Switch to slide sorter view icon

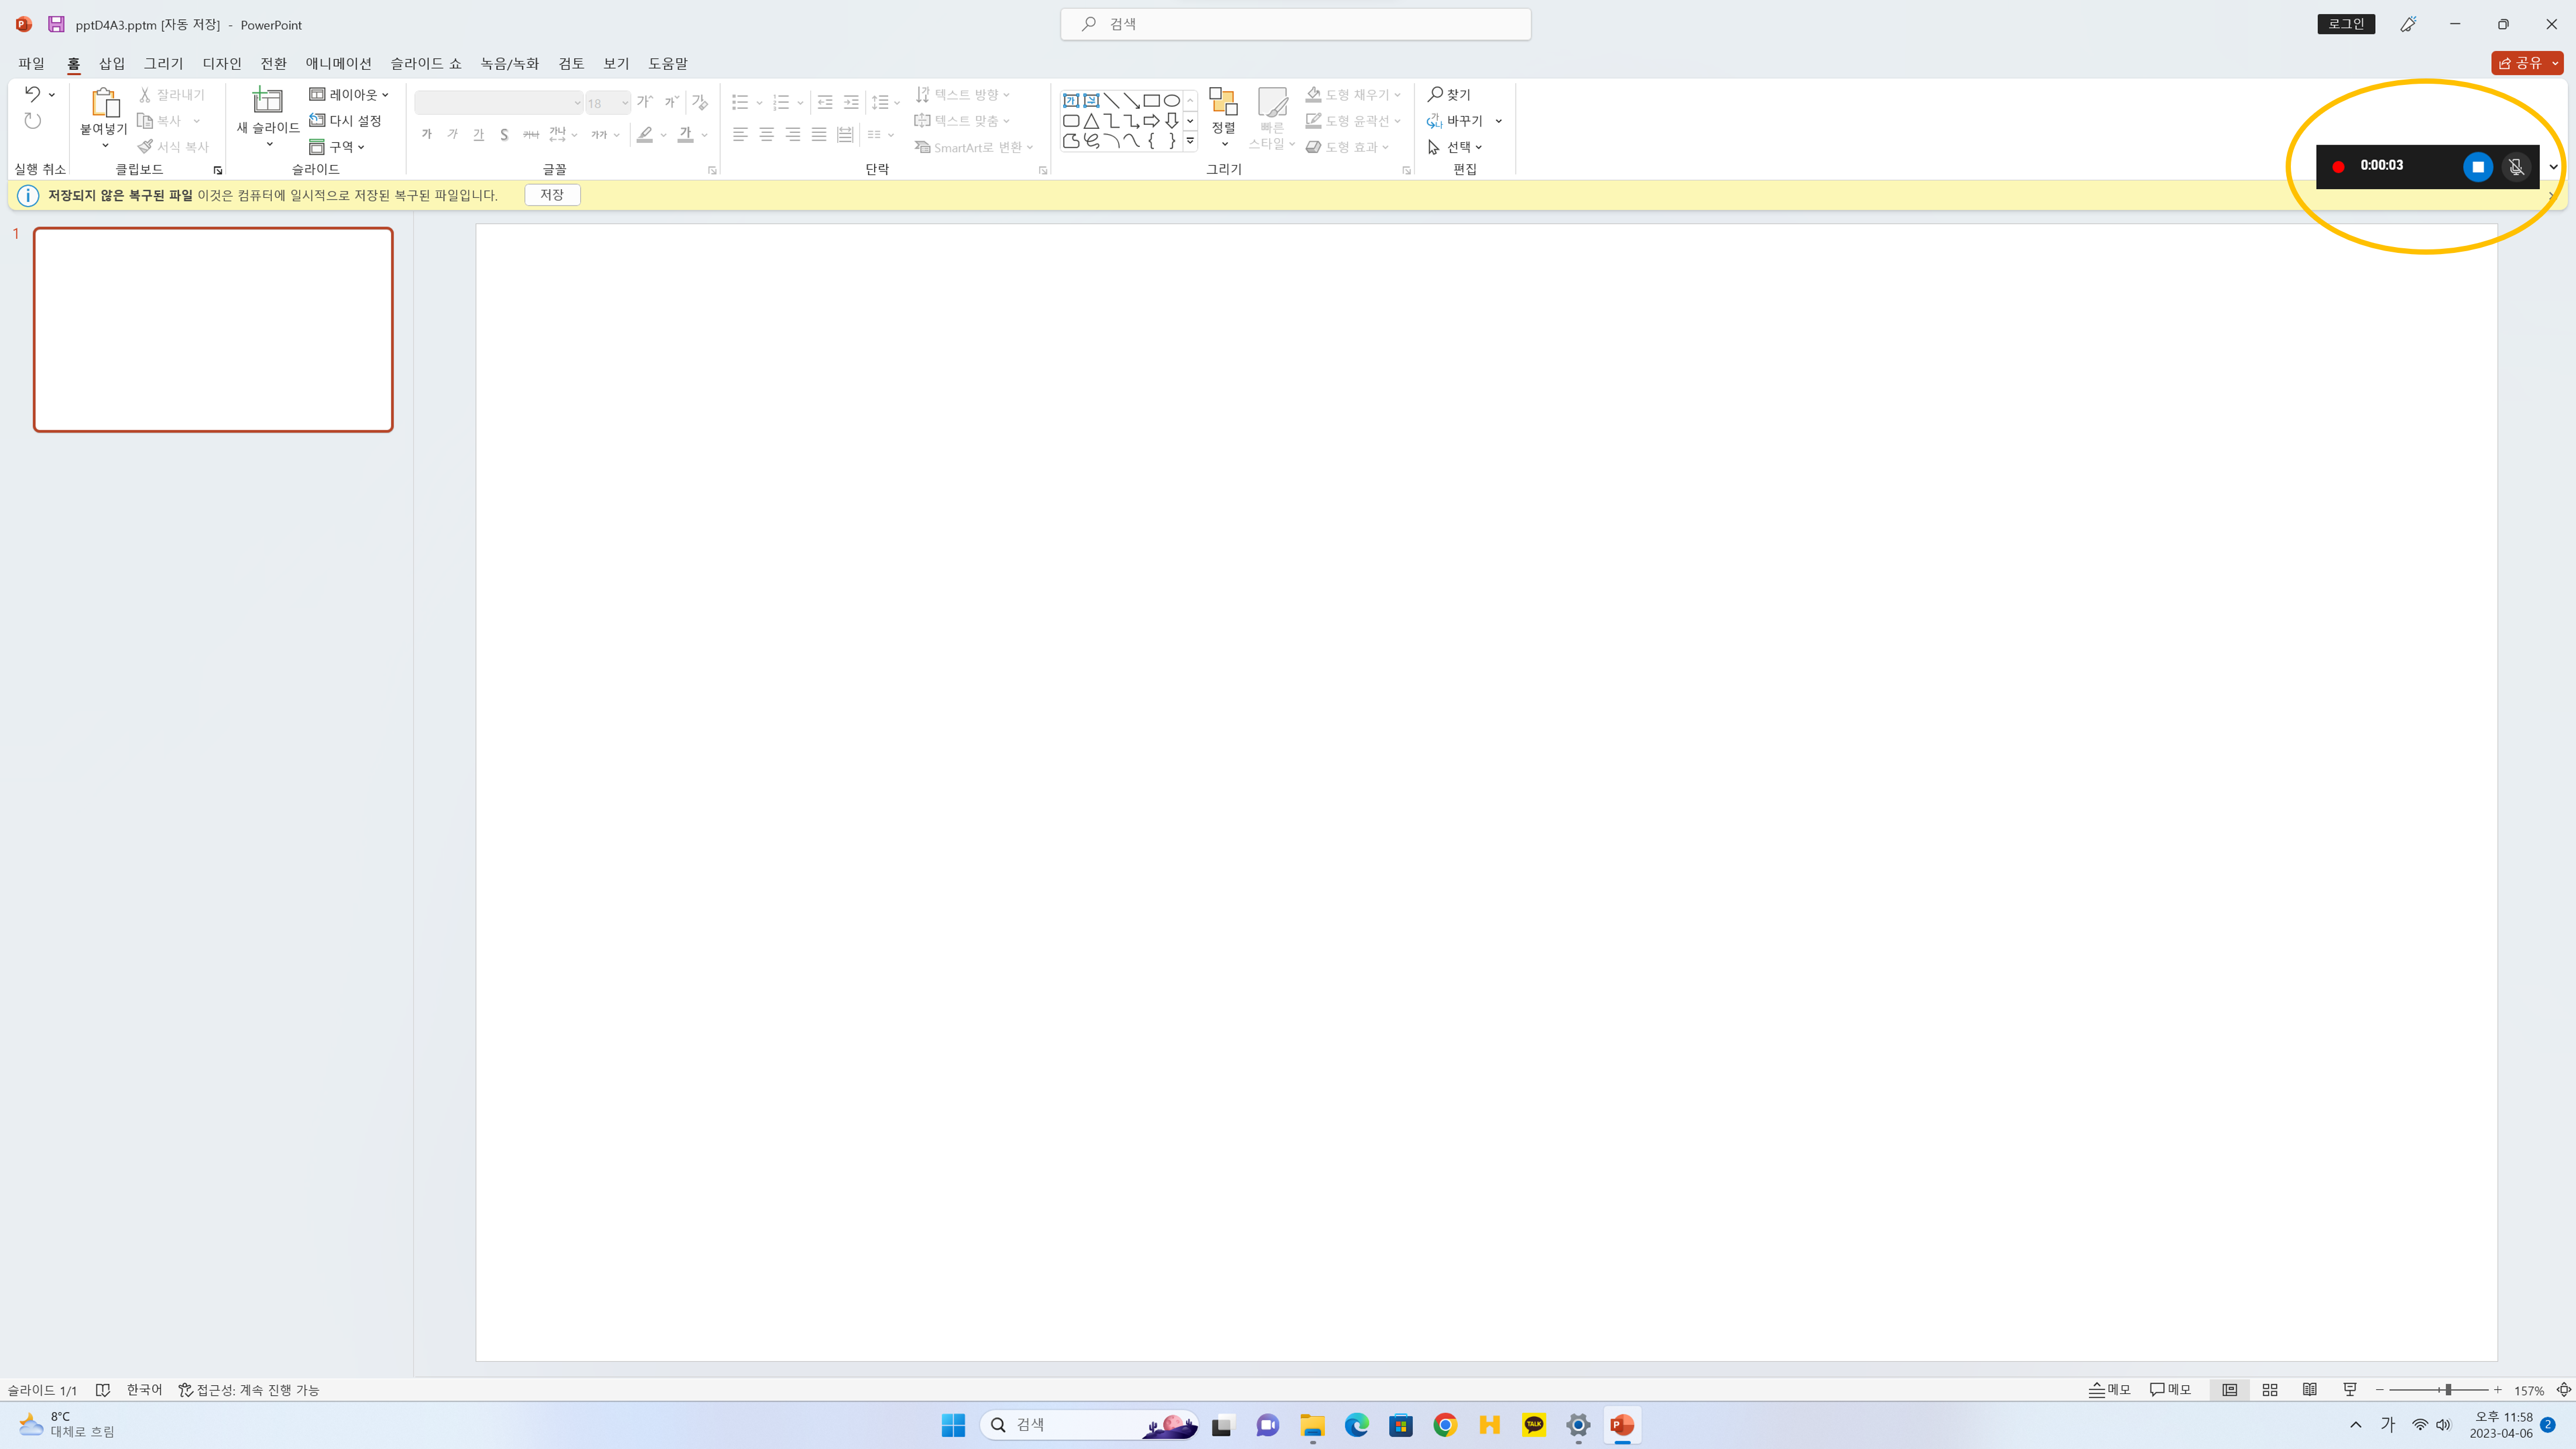(x=2270, y=1390)
